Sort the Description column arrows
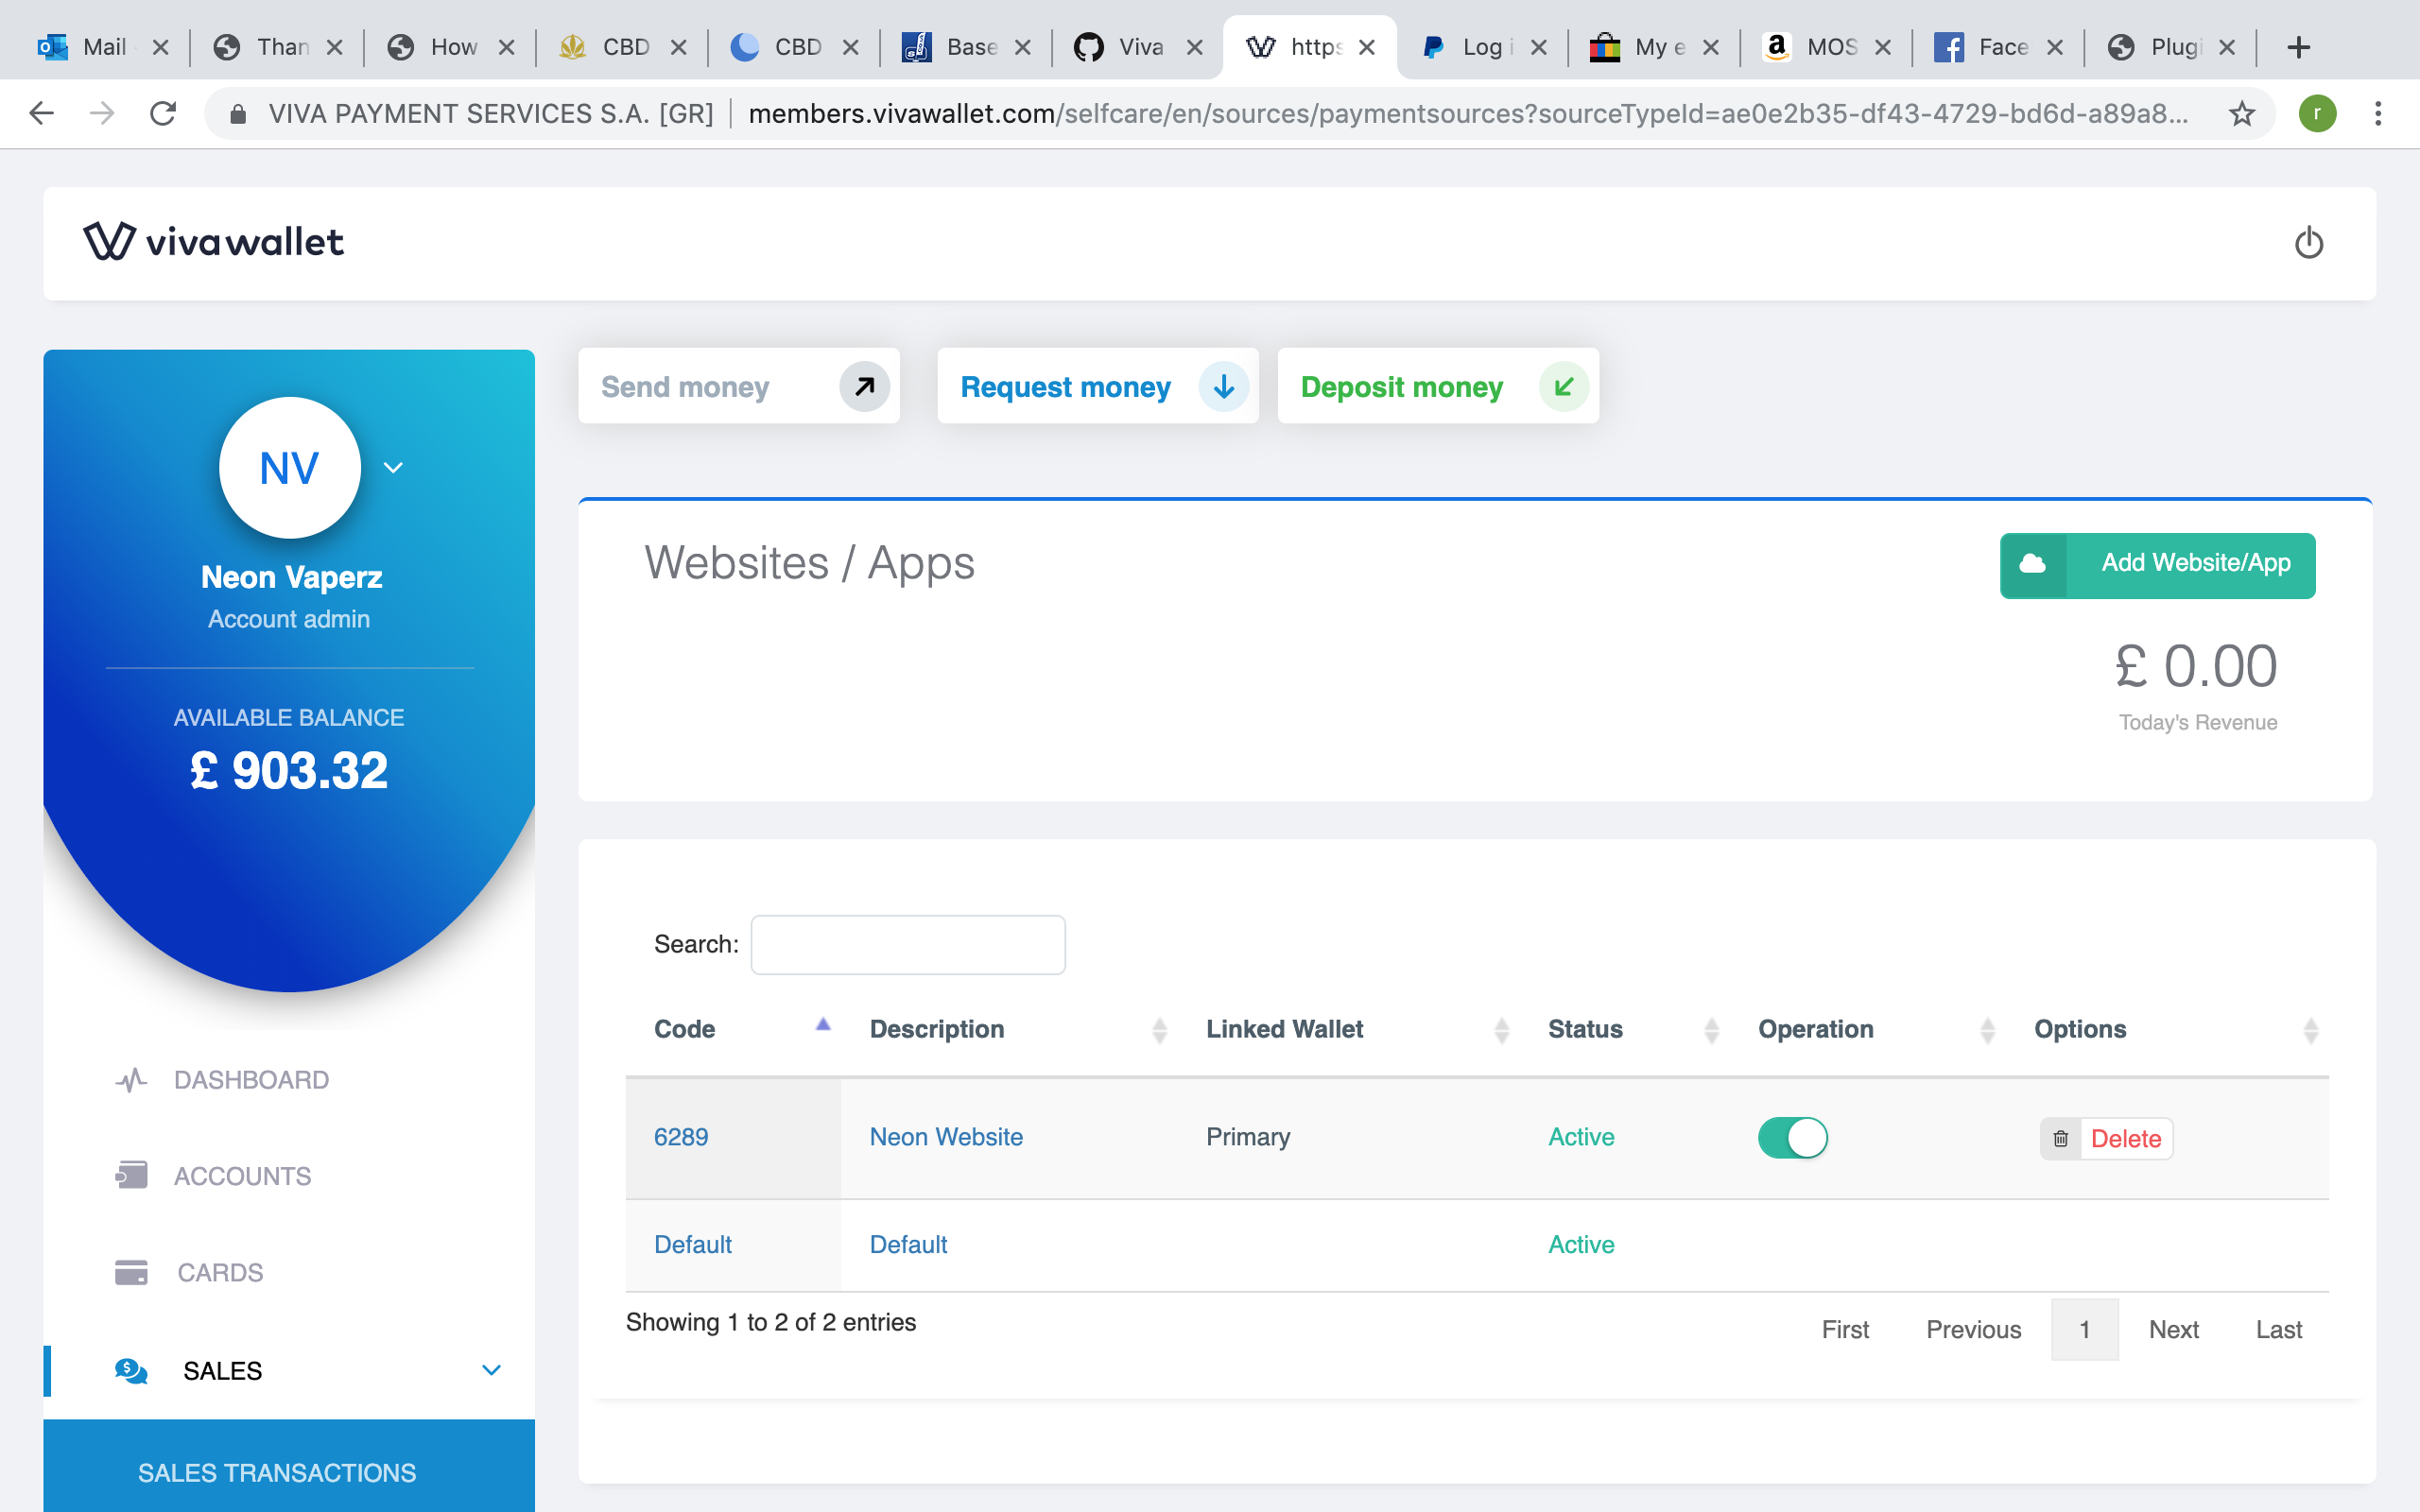2420x1512 pixels. click(x=1159, y=1029)
